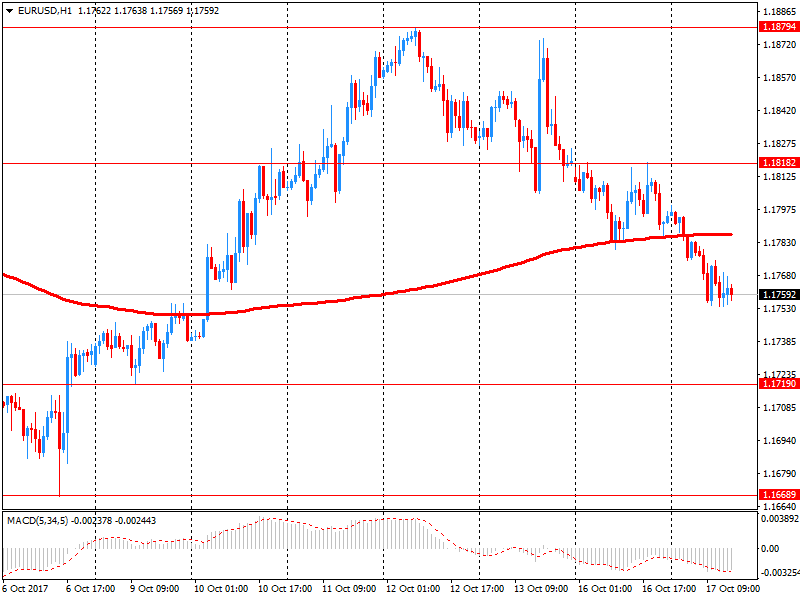Select the 10 Oct 01:00 time axis label

221,589
